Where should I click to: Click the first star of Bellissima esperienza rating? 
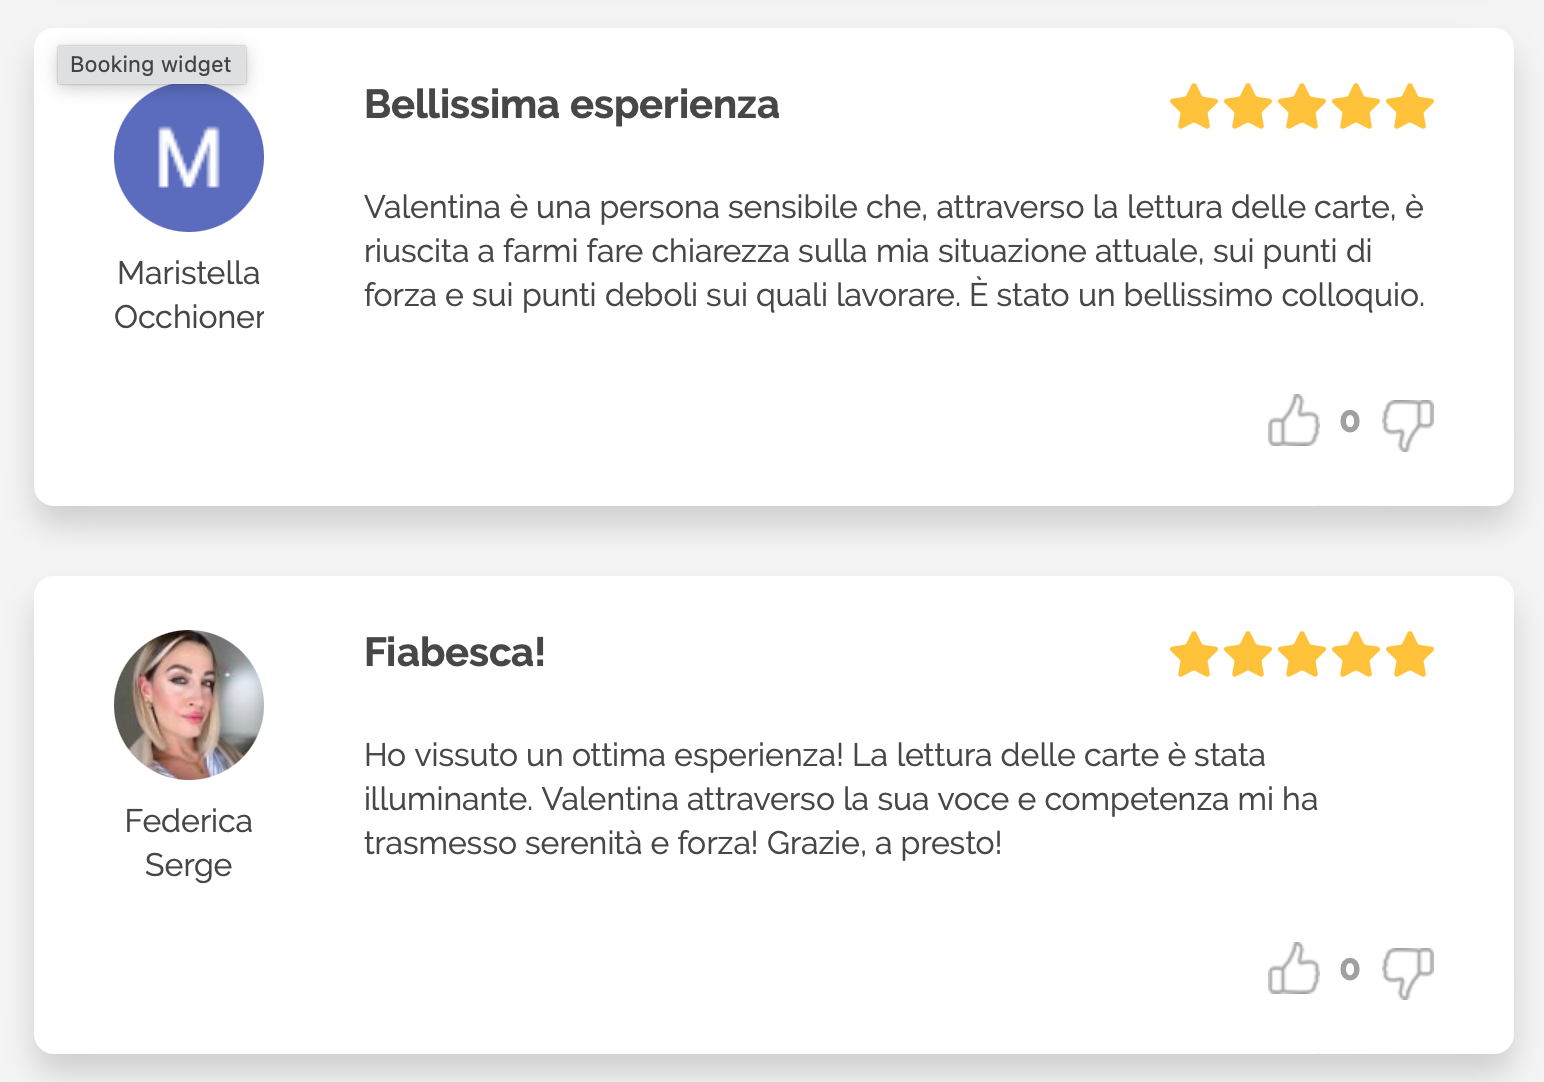coord(1194,107)
